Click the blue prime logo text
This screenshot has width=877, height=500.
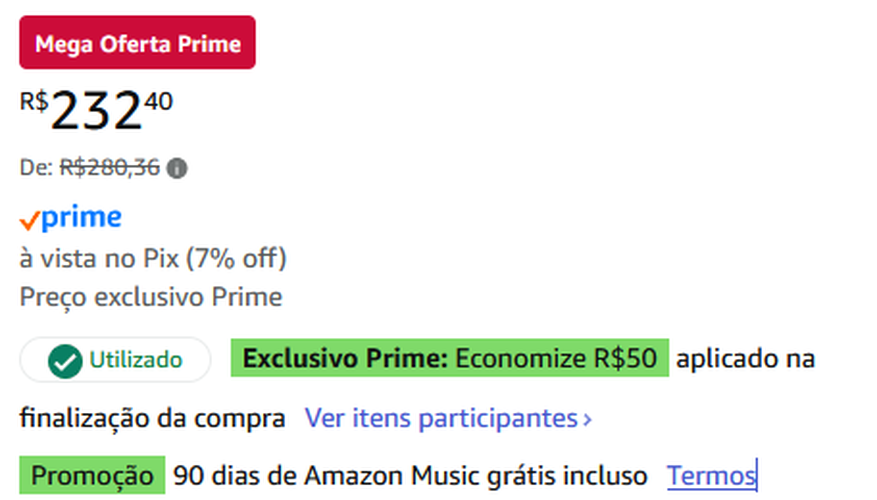[x=82, y=217]
